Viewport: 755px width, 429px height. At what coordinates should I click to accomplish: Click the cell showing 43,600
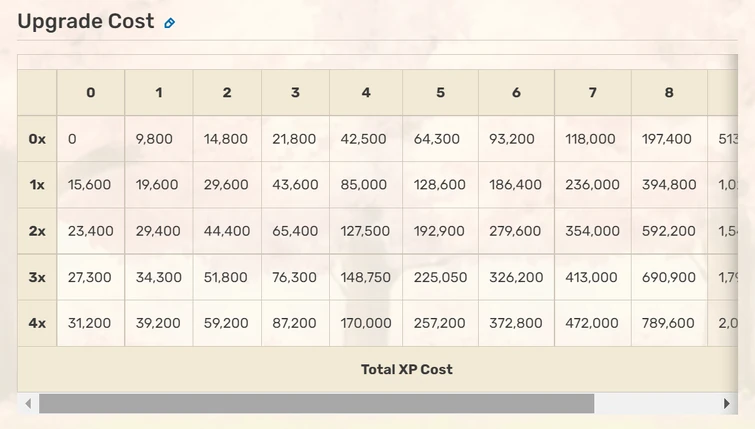pyautogui.click(x=295, y=185)
